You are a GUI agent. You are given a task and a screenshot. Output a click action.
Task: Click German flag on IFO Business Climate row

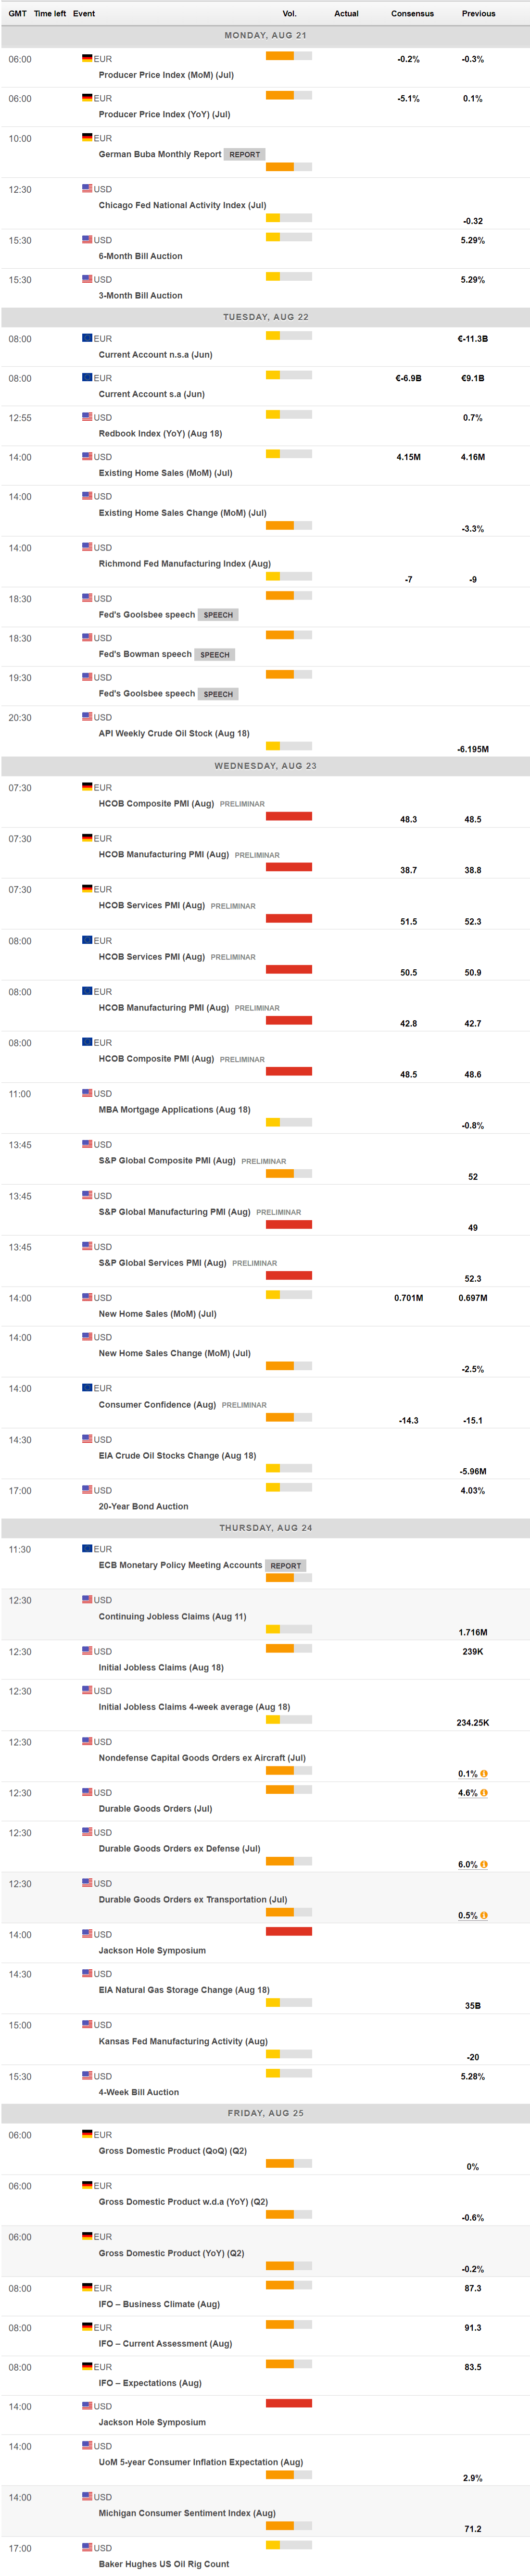pyautogui.click(x=87, y=2287)
